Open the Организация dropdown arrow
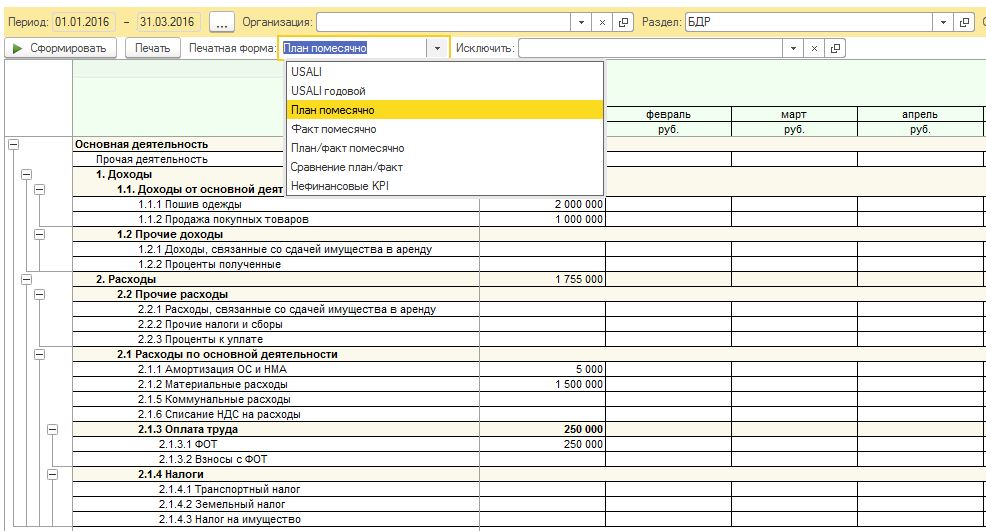The image size is (986, 531). click(581, 22)
